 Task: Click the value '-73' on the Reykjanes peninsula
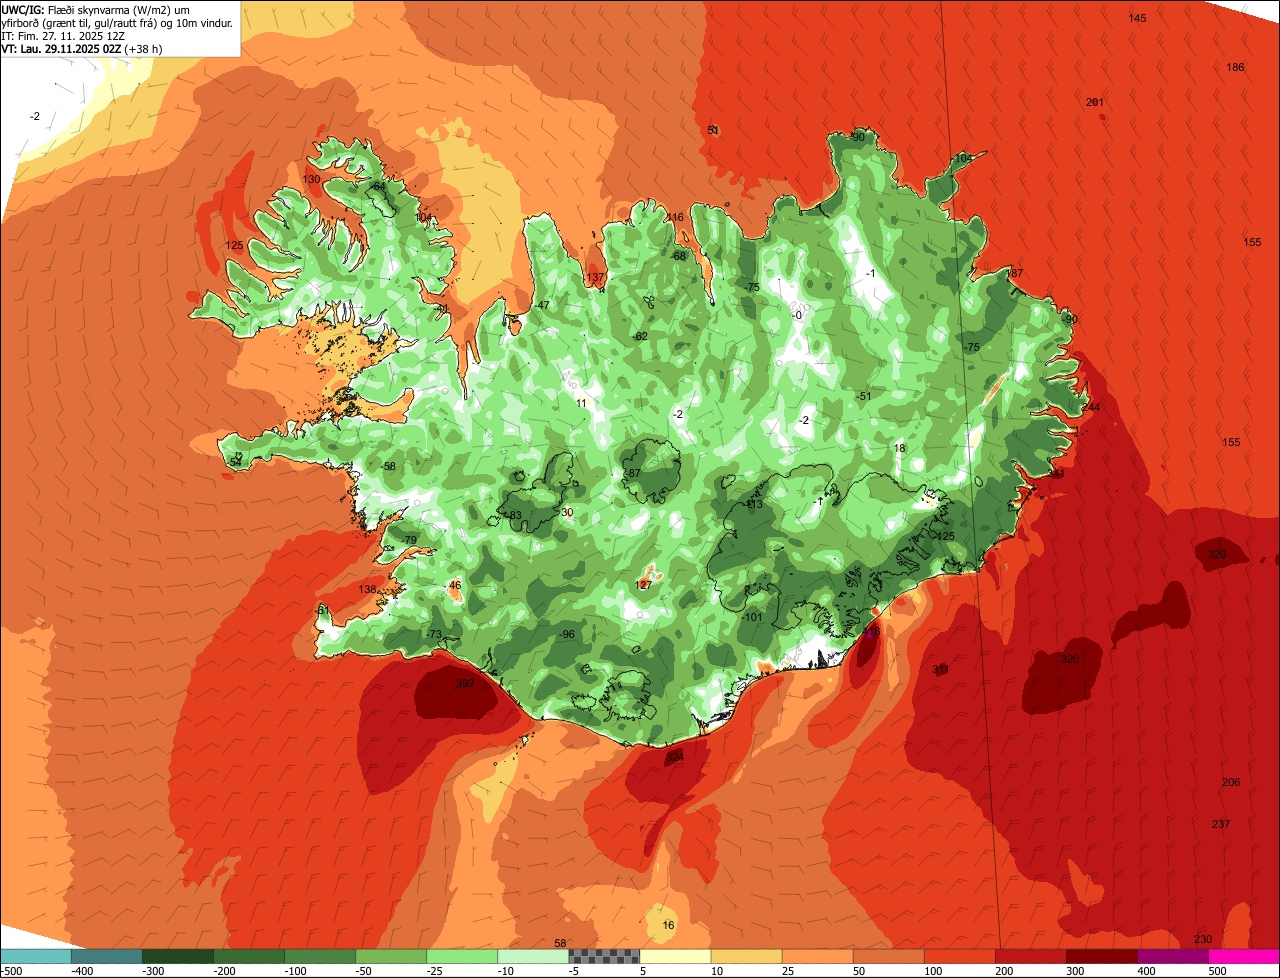[434, 635]
